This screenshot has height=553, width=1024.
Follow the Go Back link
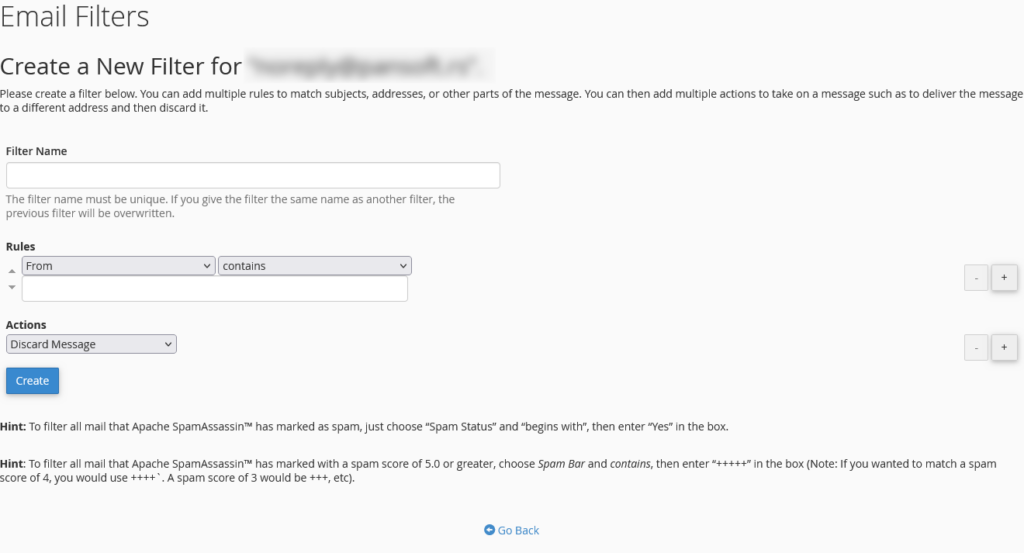pyautogui.click(x=518, y=530)
